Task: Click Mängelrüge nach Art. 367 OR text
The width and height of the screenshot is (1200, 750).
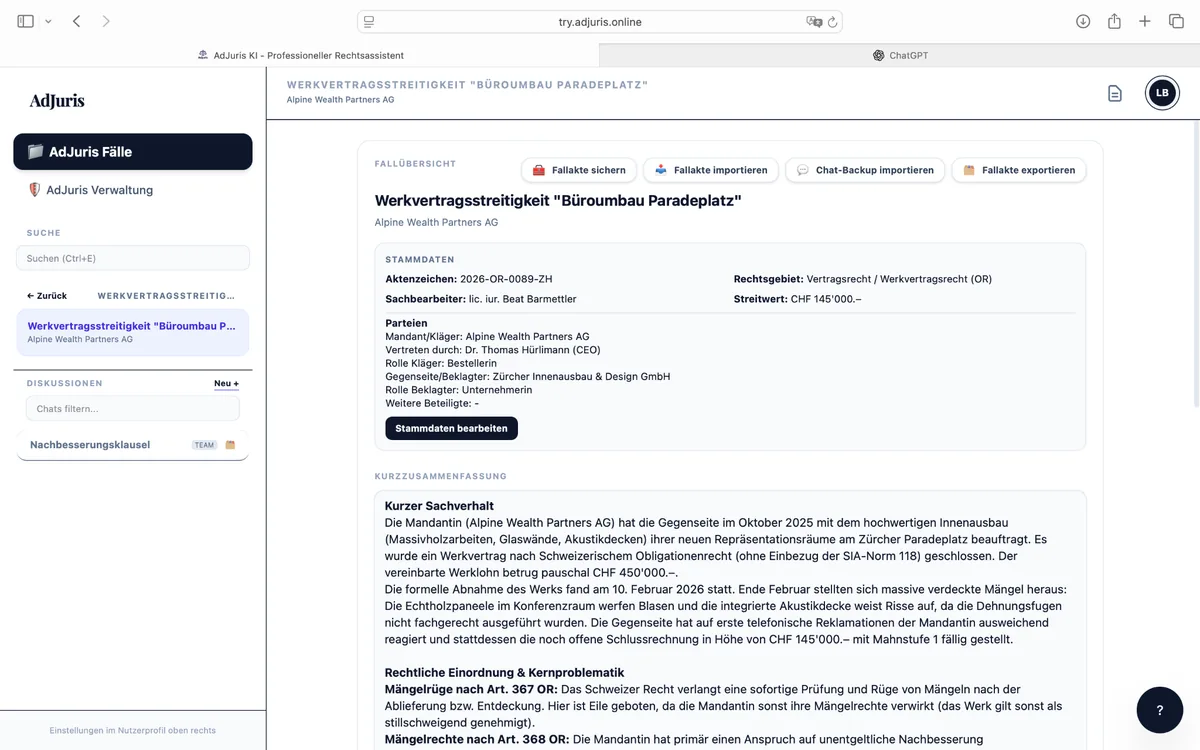Action: pyautogui.click(x=471, y=689)
